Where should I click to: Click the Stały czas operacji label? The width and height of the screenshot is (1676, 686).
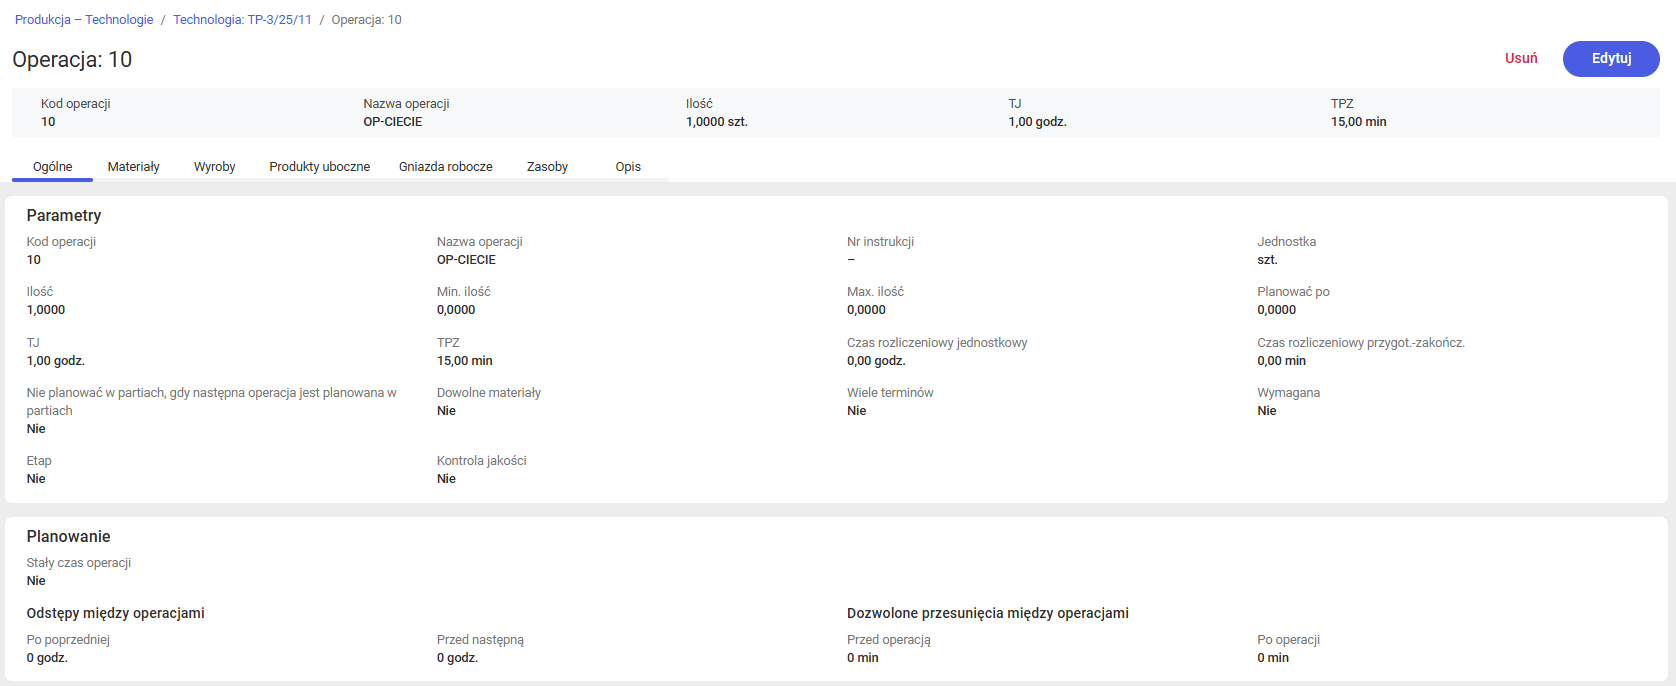[x=79, y=563]
